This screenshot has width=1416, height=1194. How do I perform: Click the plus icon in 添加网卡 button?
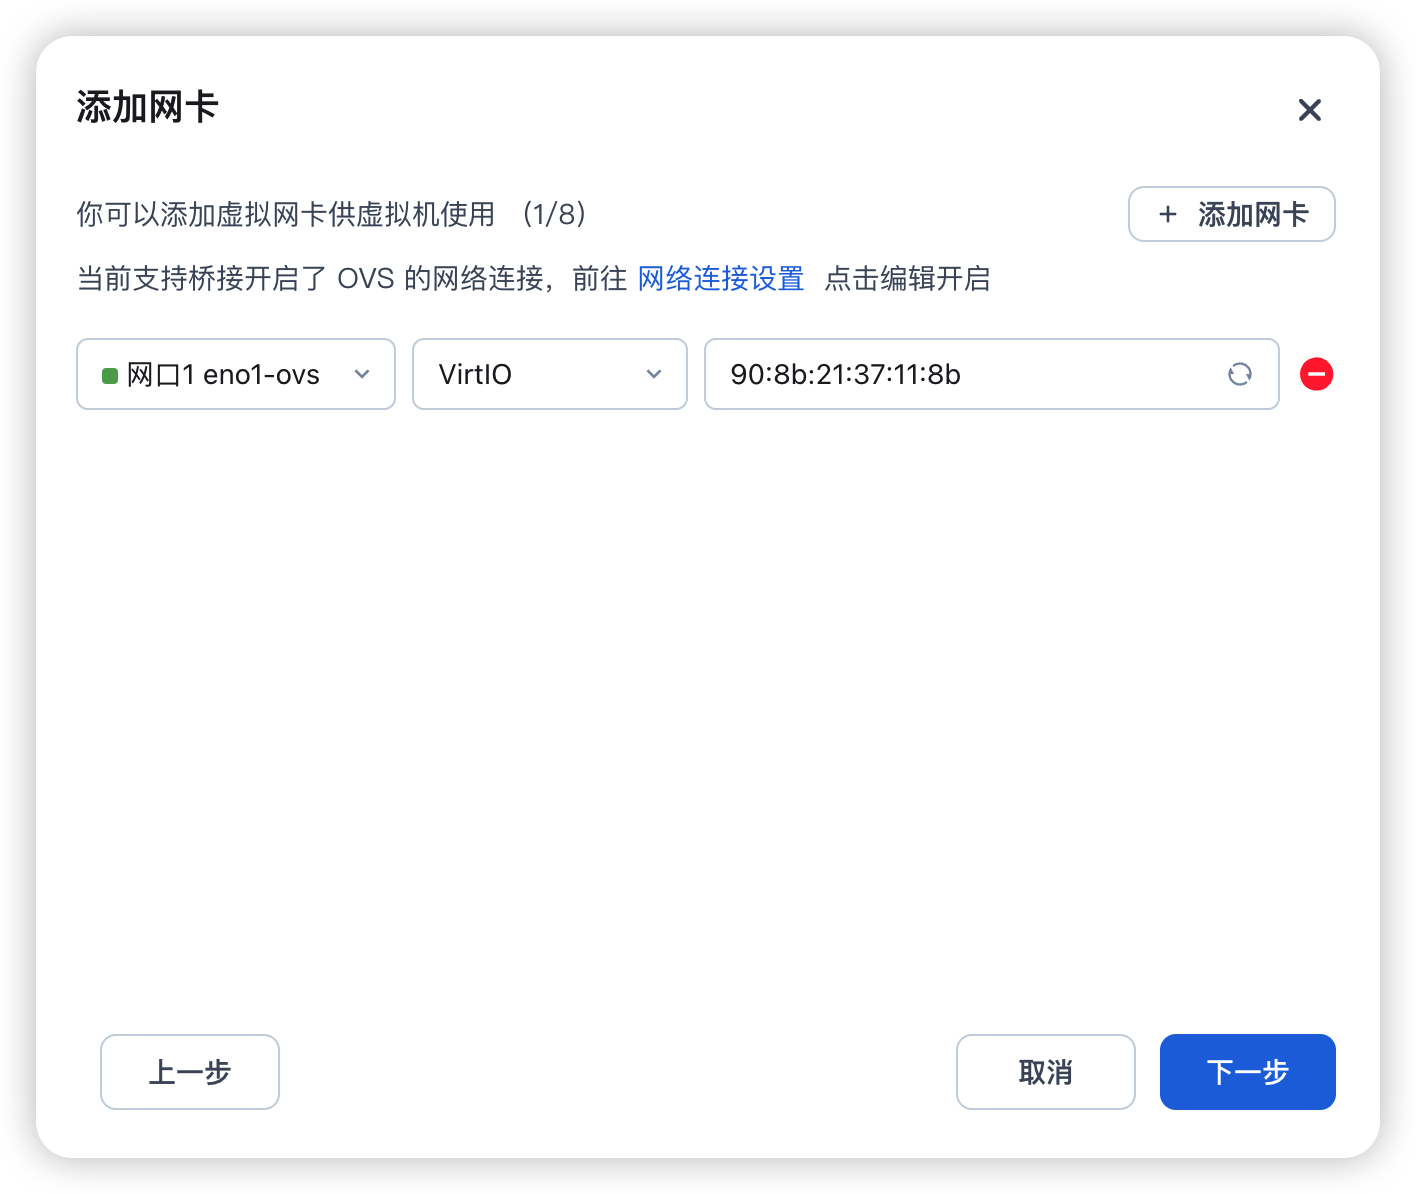(x=1167, y=214)
